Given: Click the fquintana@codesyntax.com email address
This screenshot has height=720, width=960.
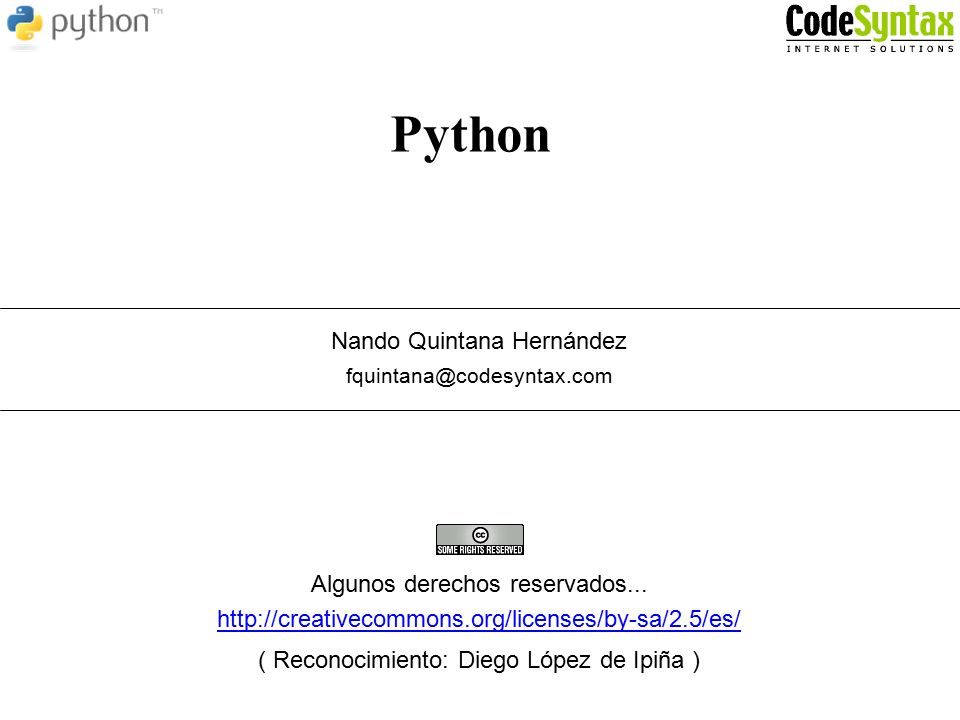Looking at the screenshot, I should pyautogui.click(x=479, y=376).
